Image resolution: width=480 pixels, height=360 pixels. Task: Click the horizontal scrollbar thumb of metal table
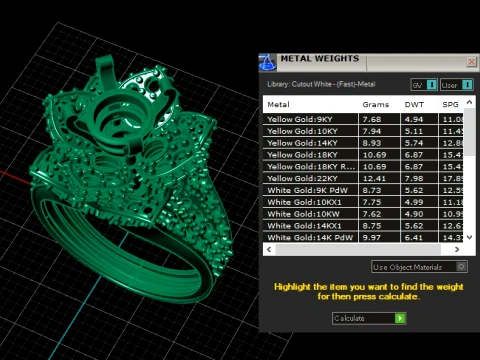(358, 249)
